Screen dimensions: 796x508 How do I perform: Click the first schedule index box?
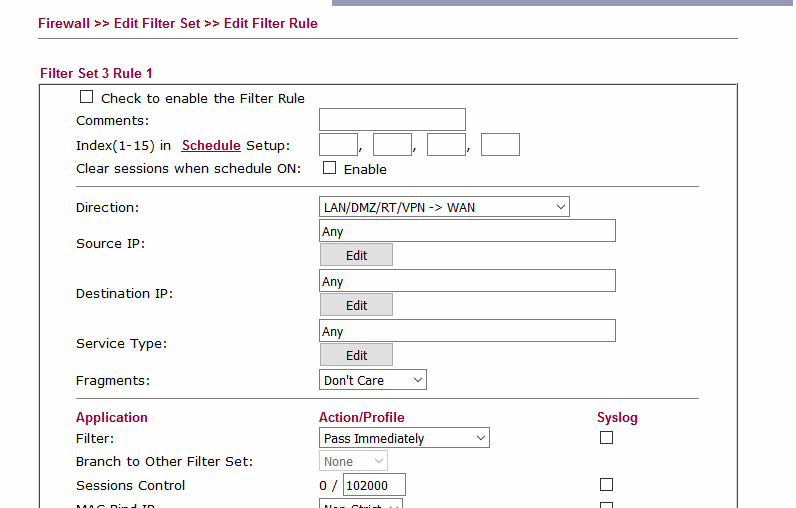(338, 145)
